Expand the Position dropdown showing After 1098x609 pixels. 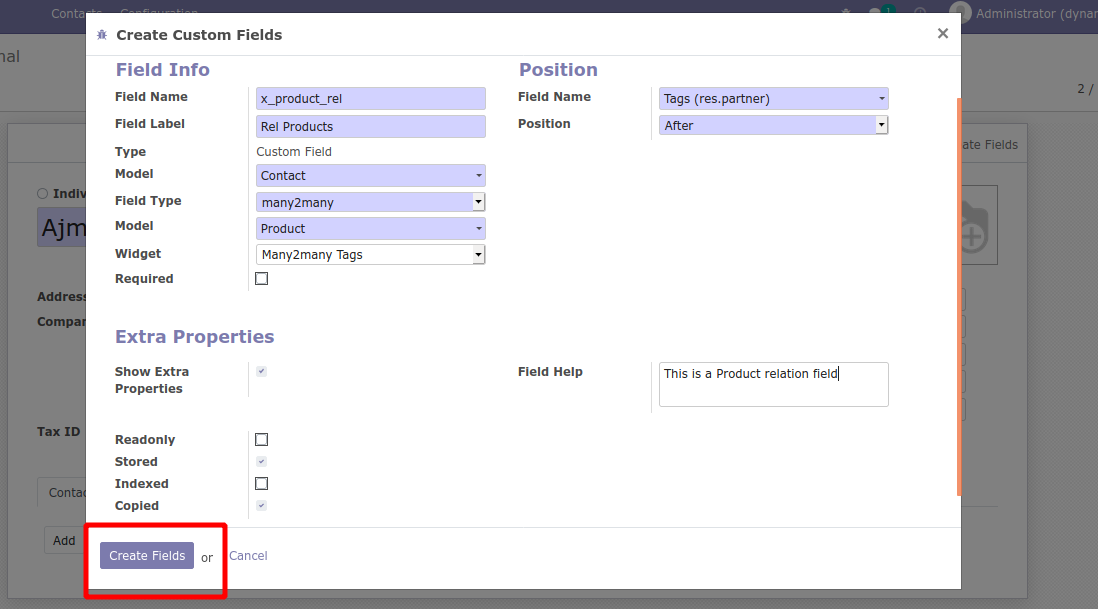click(x=773, y=125)
